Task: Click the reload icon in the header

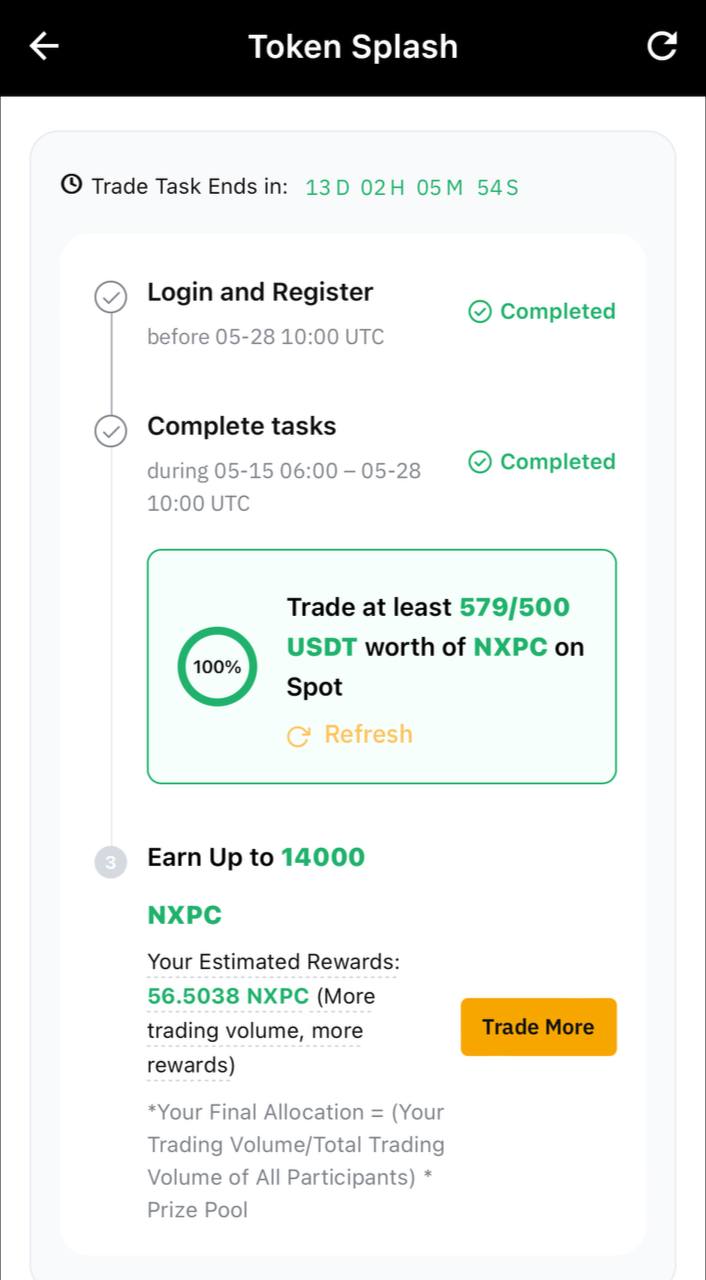Action: 662,46
